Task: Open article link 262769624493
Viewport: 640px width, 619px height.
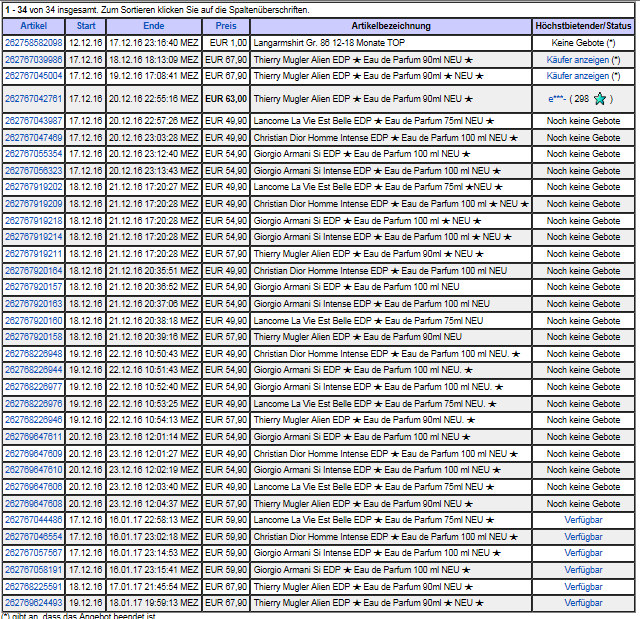Action: click(x=33, y=603)
